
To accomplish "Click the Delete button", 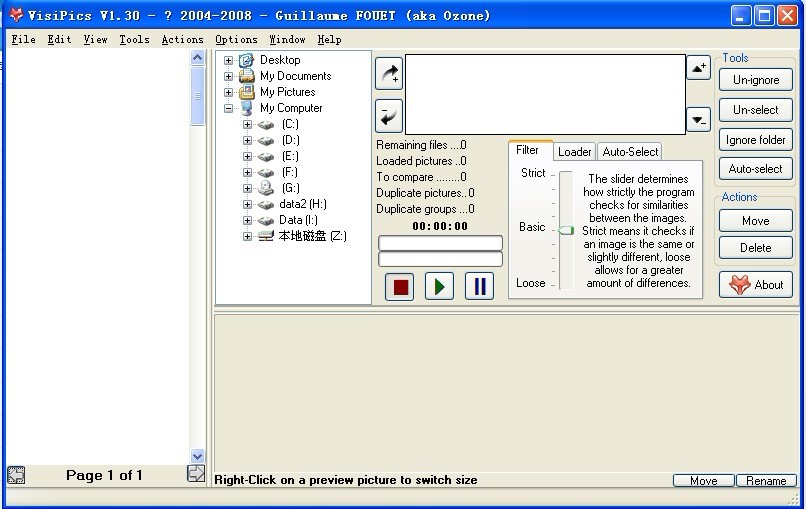I will [756, 248].
